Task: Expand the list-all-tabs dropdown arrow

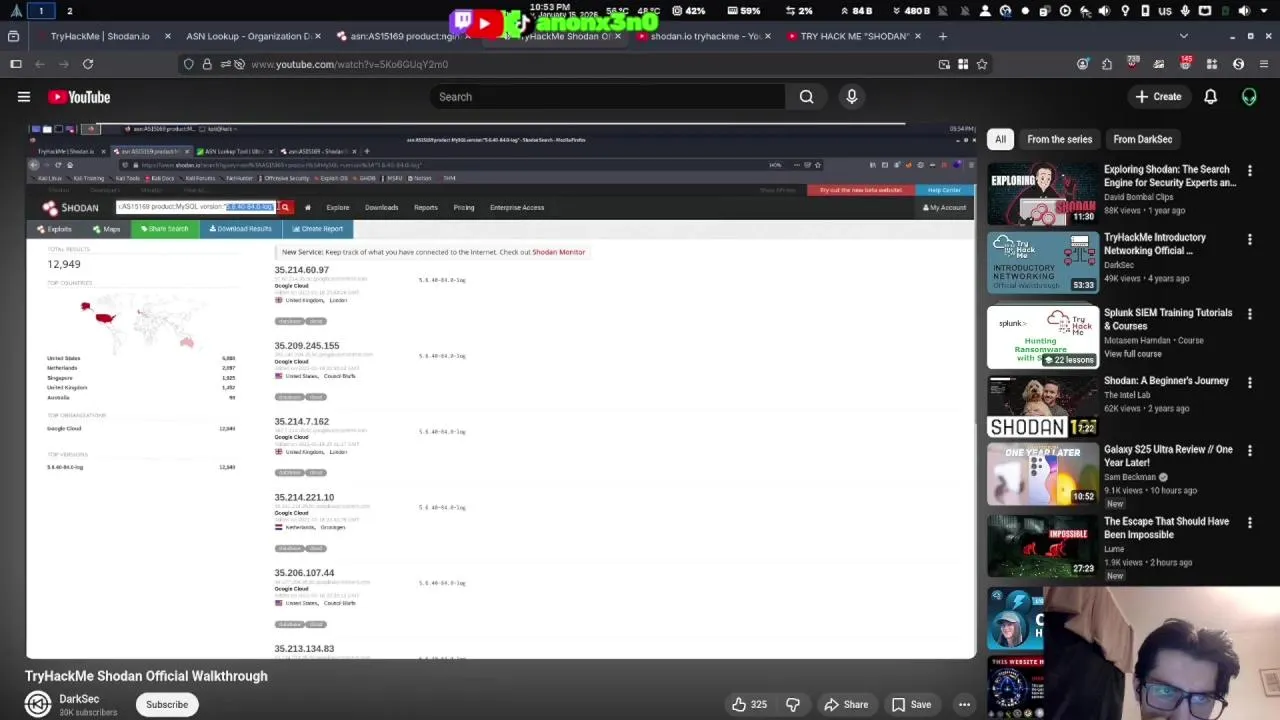Action: (1184, 36)
